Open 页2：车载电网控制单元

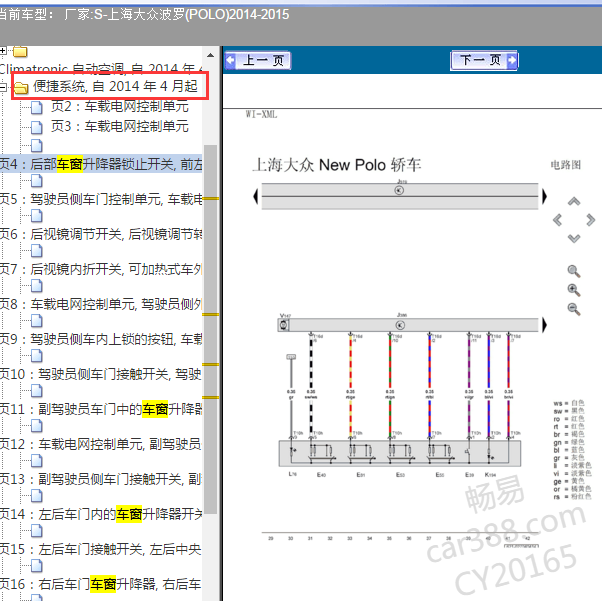point(120,106)
